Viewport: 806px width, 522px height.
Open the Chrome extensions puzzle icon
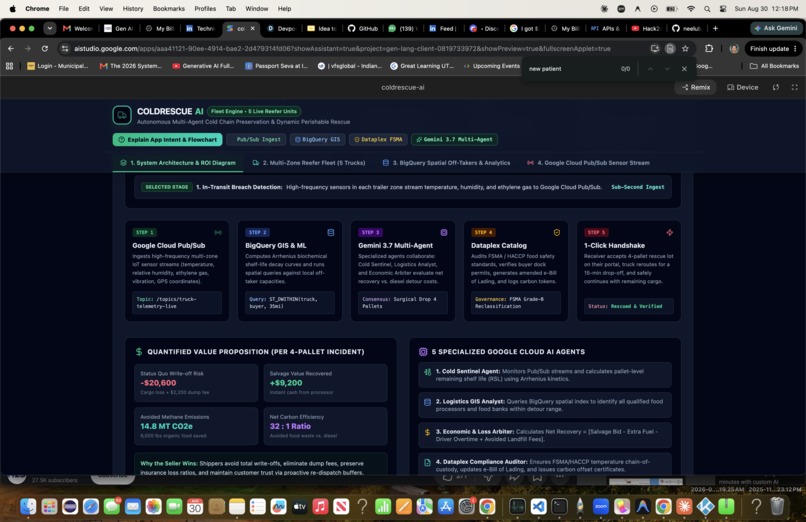click(x=709, y=48)
